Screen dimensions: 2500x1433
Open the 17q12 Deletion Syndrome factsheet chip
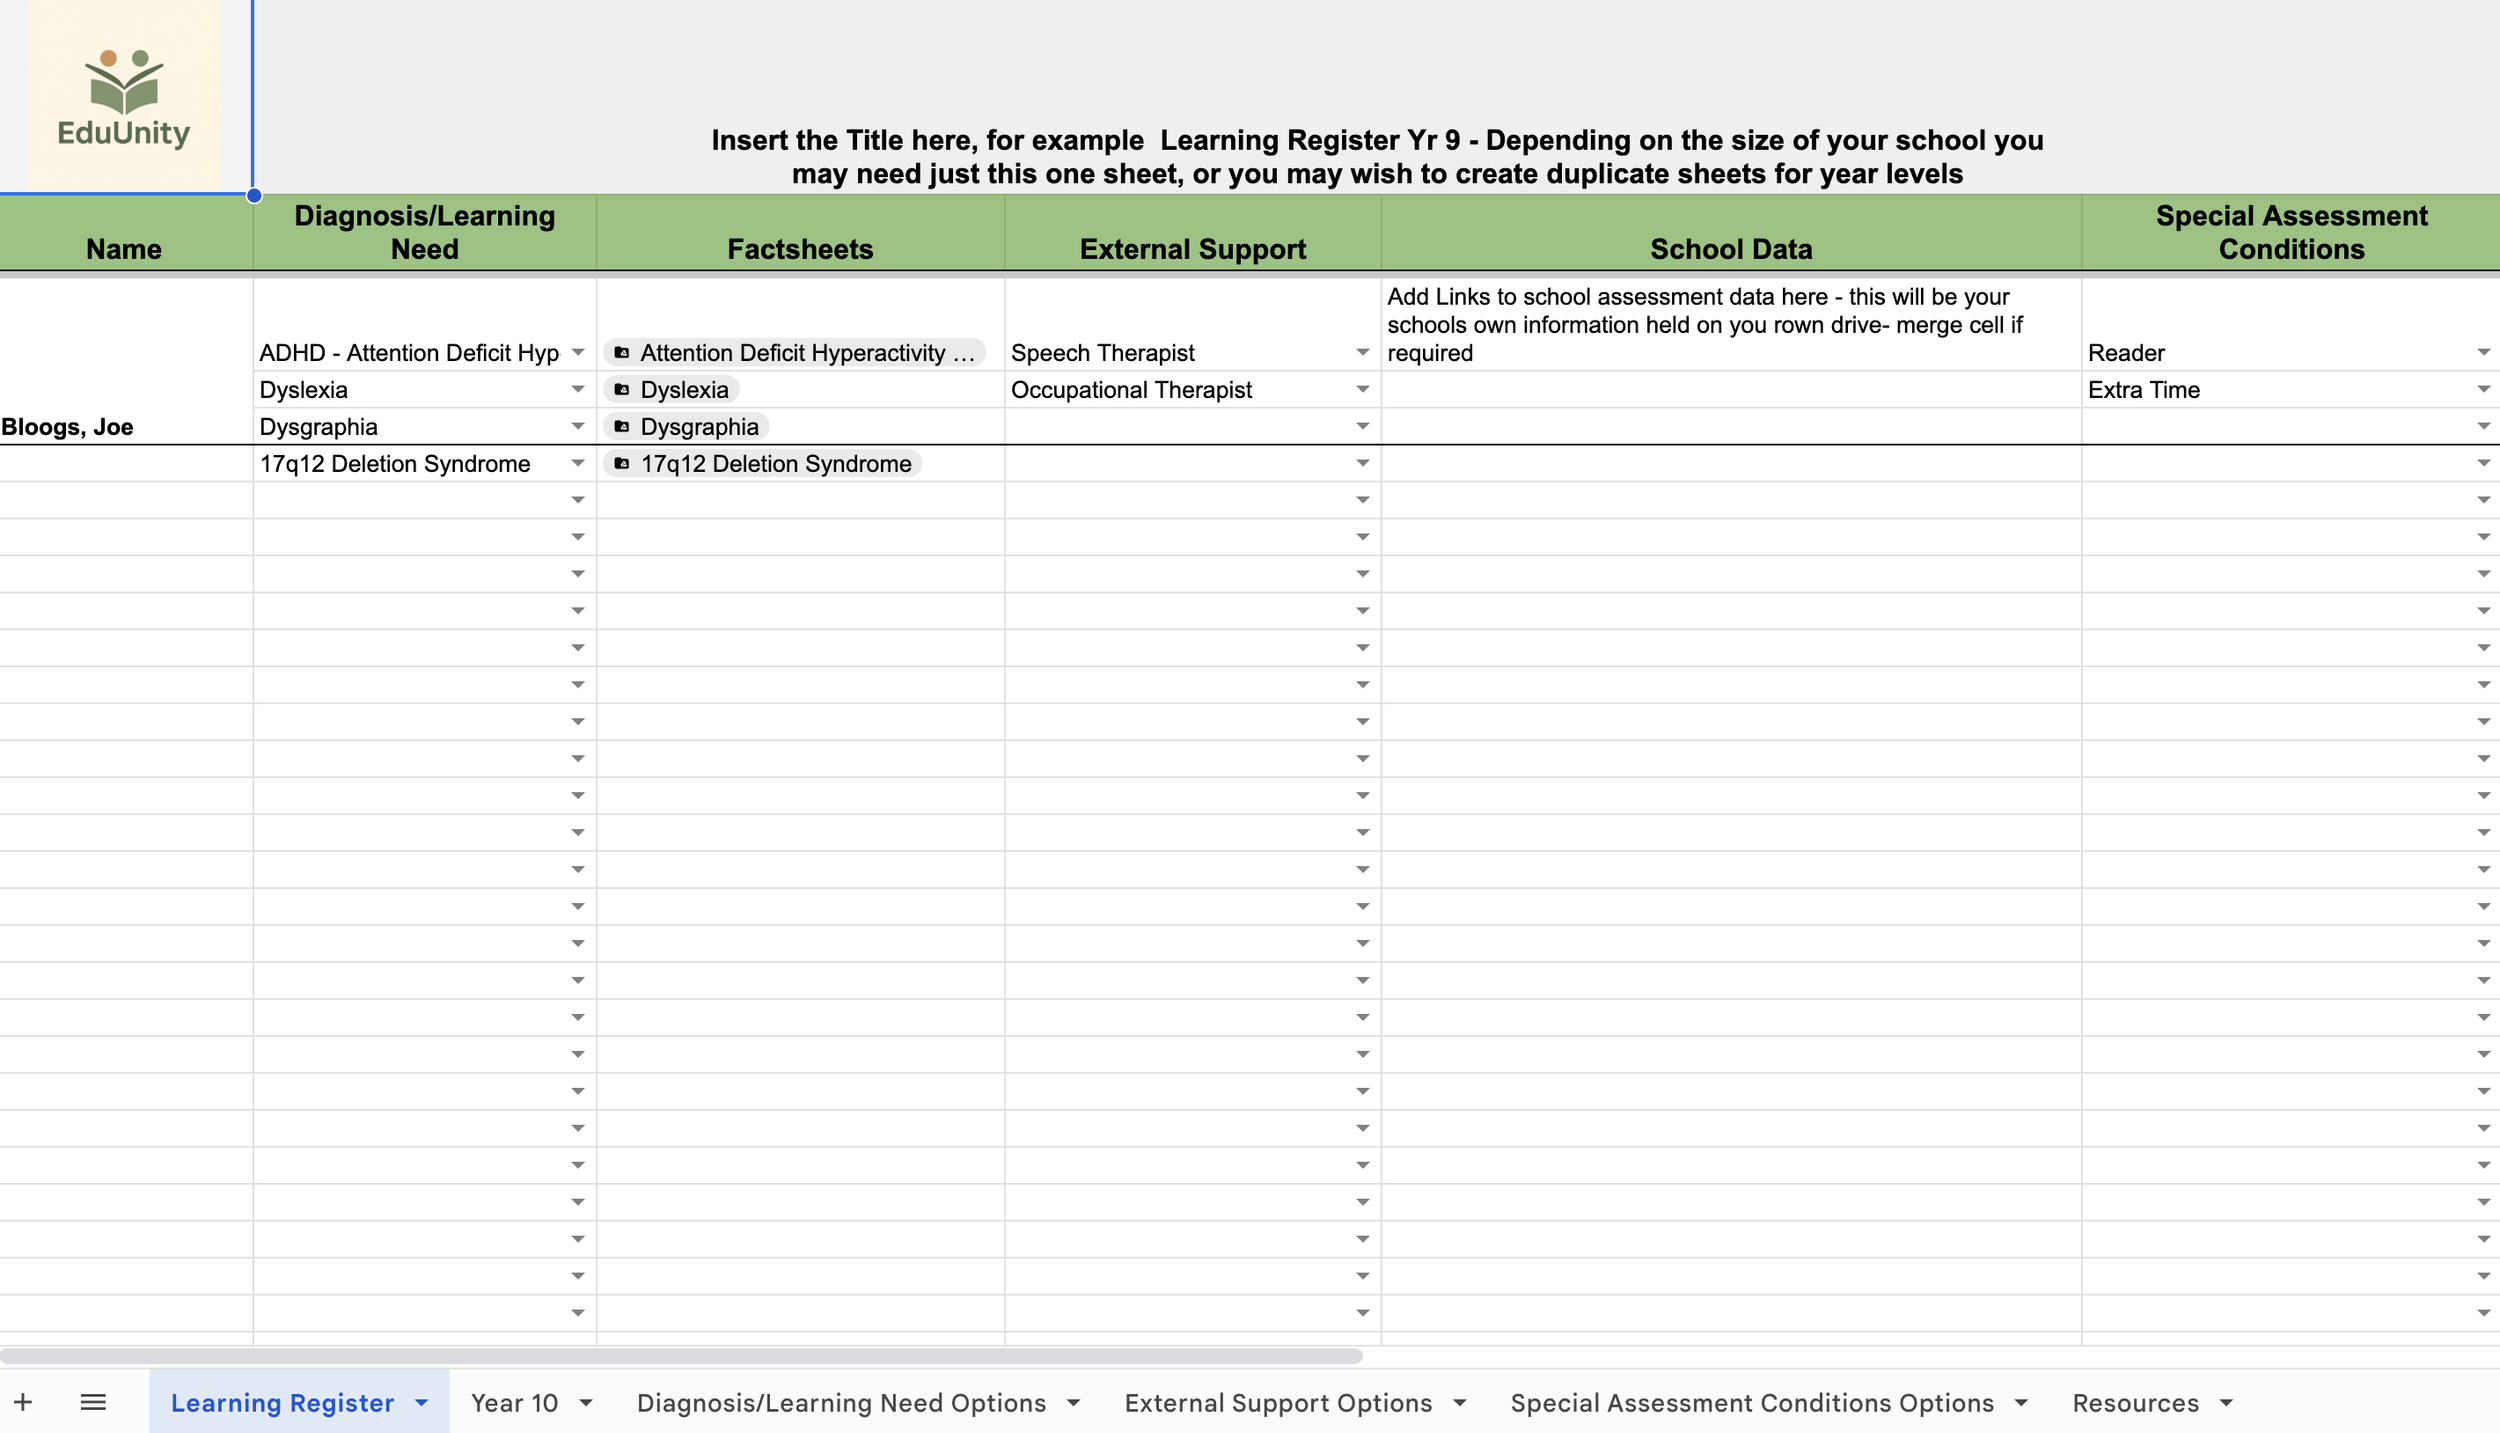pos(762,463)
